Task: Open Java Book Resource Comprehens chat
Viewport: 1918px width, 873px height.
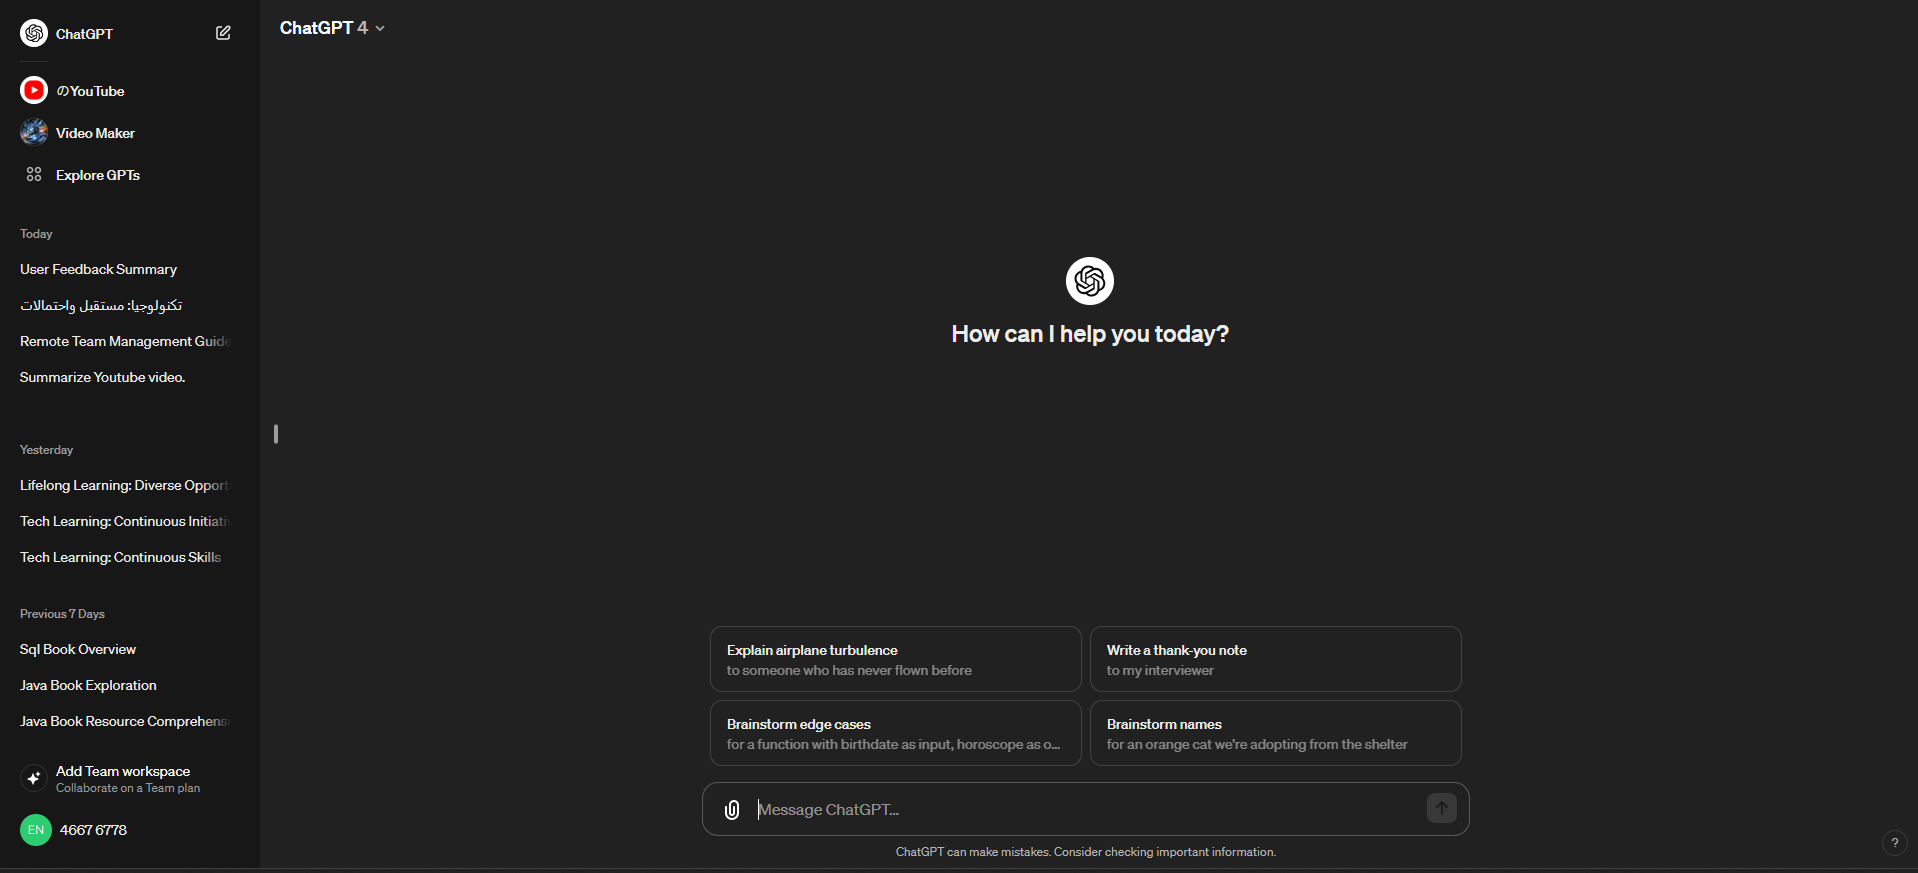Action: coord(126,721)
